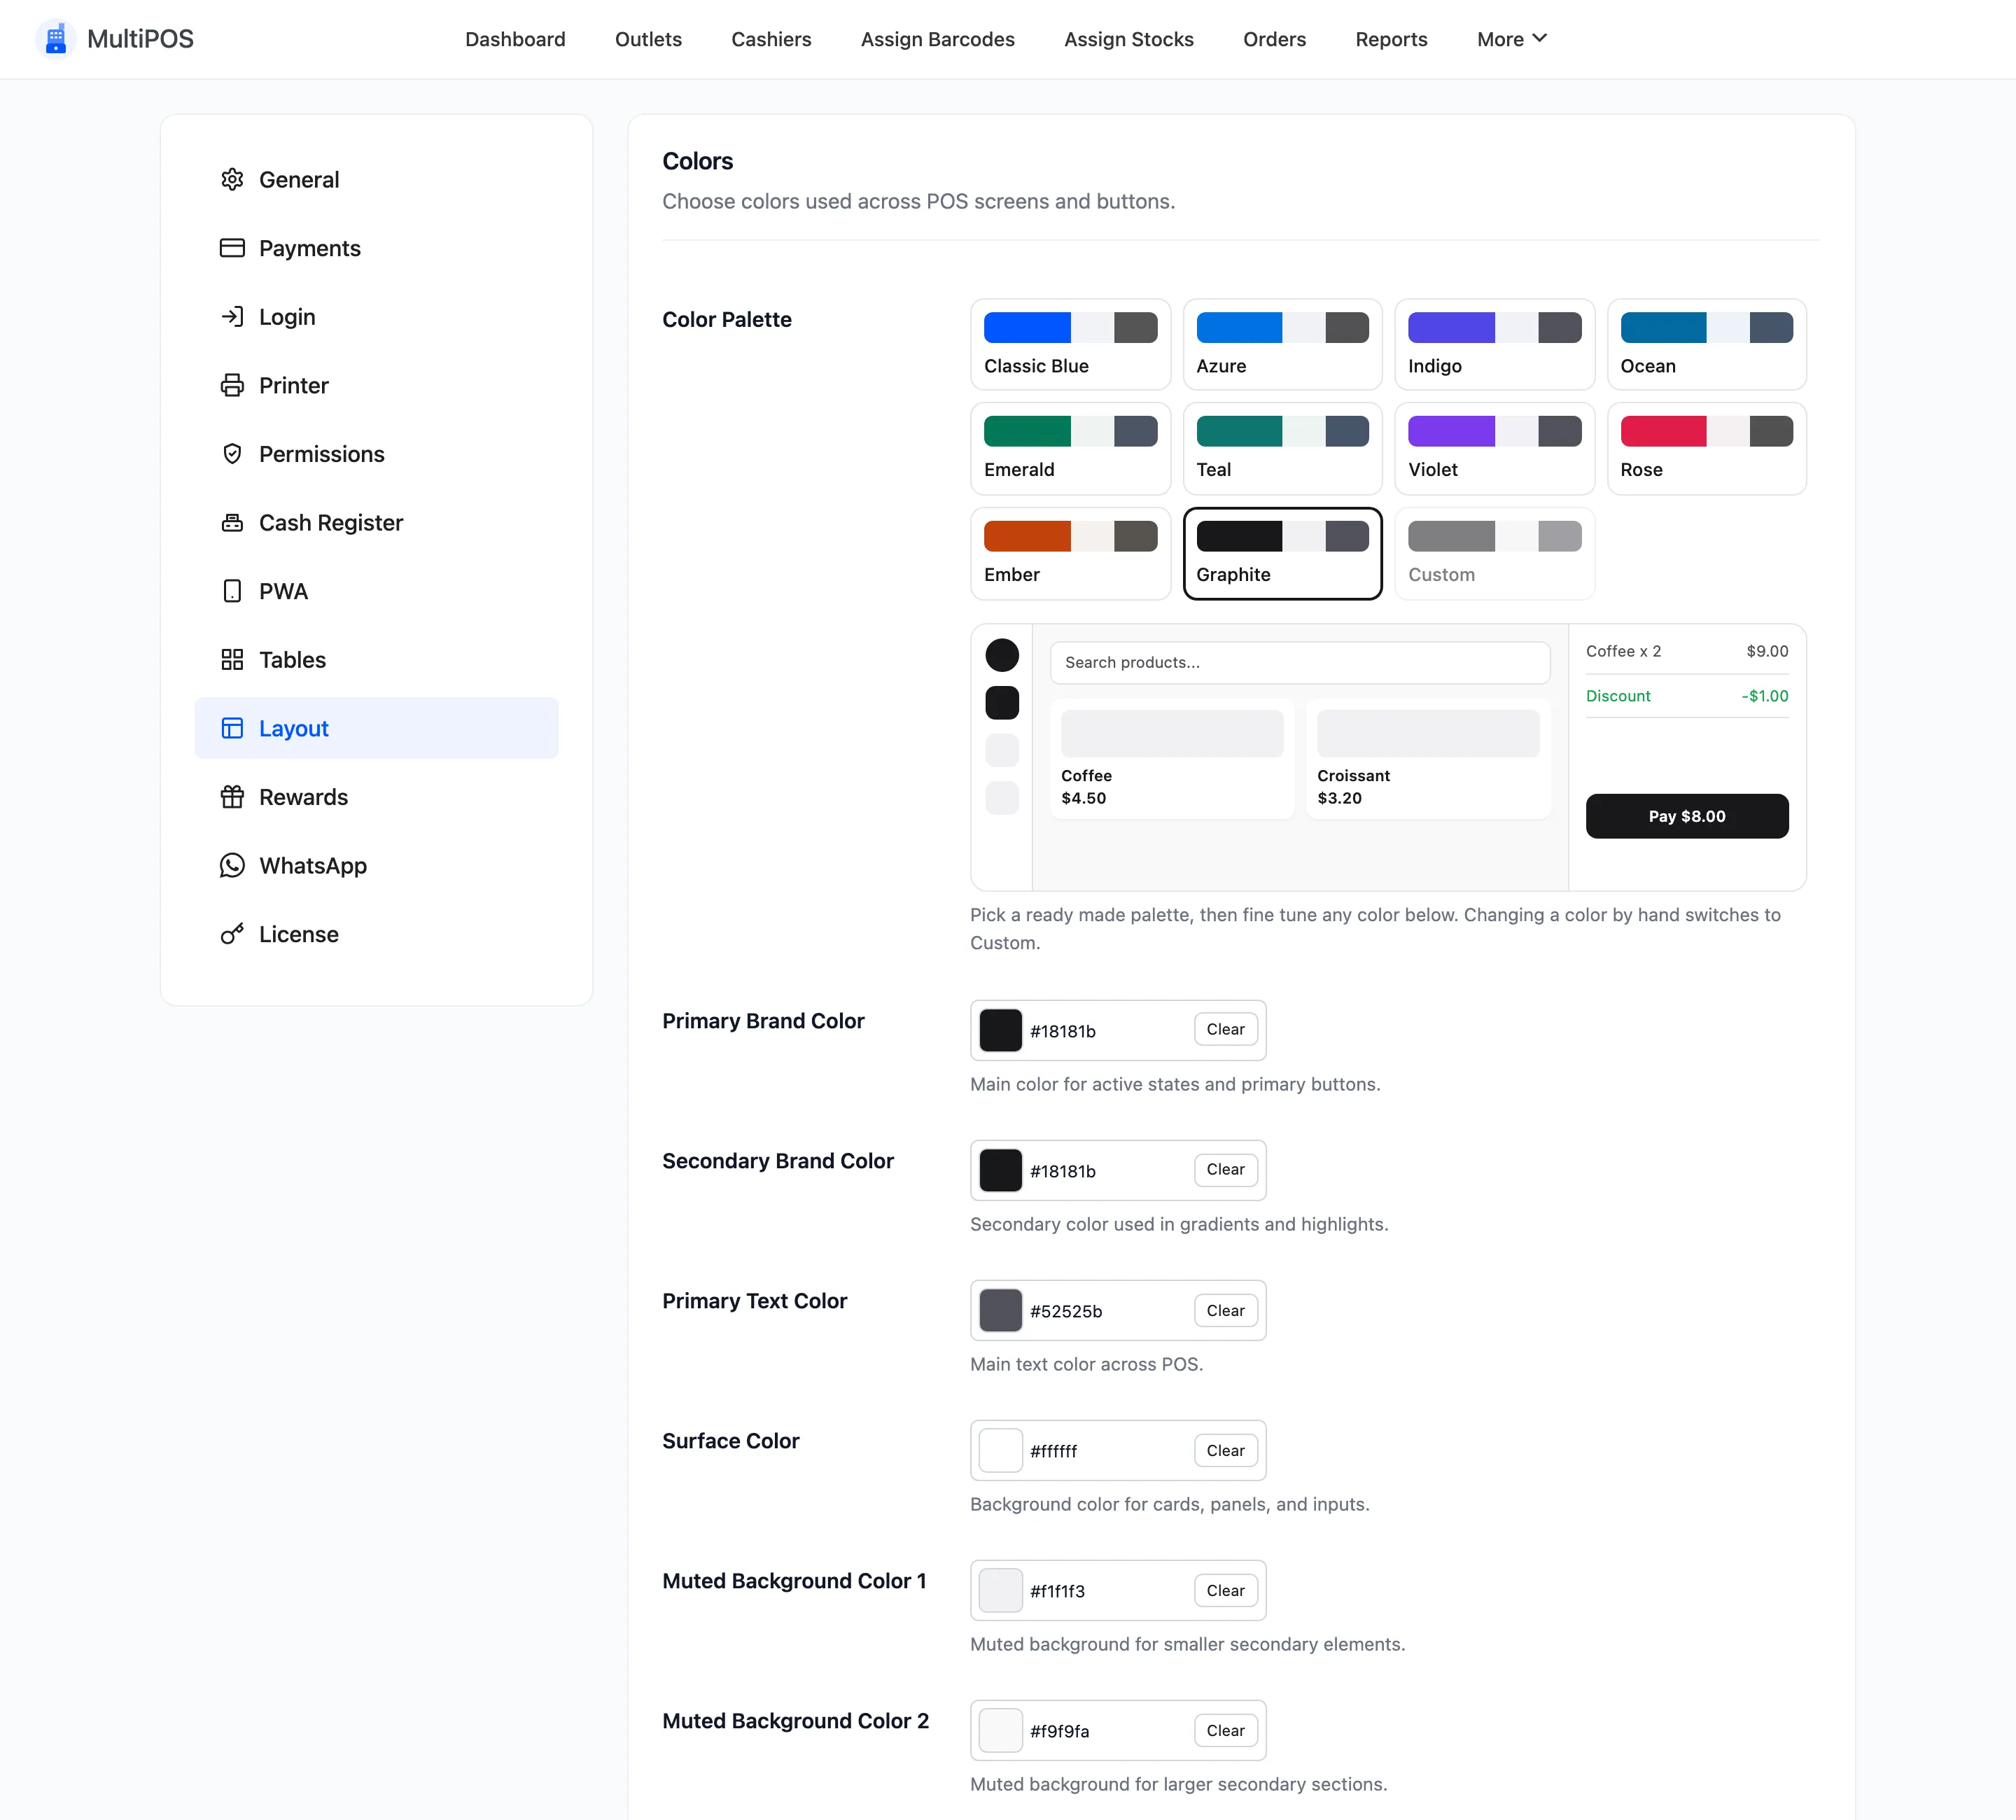Image resolution: width=2016 pixels, height=1820 pixels.
Task: Pick the Rose palette
Action: [x=1706, y=448]
